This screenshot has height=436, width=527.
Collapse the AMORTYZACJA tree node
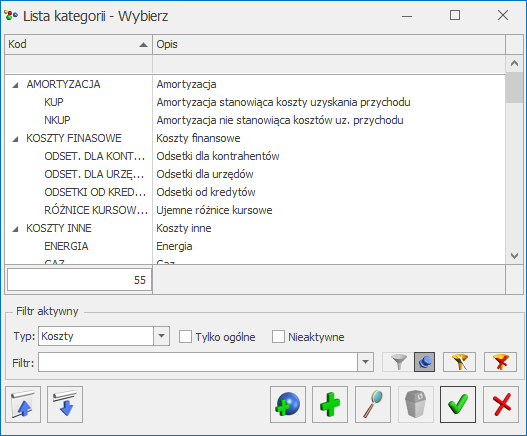click(15, 85)
